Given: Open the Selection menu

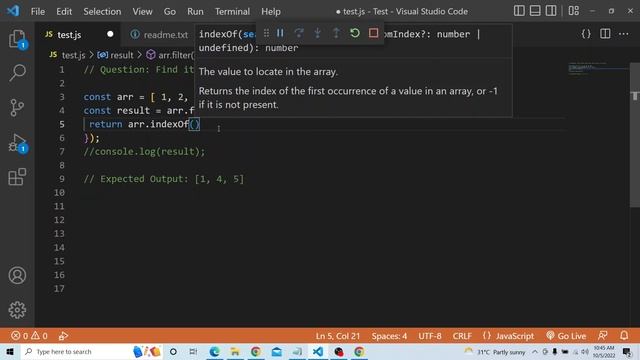Looking at the screenshot, I should click(x=102, y=11).
